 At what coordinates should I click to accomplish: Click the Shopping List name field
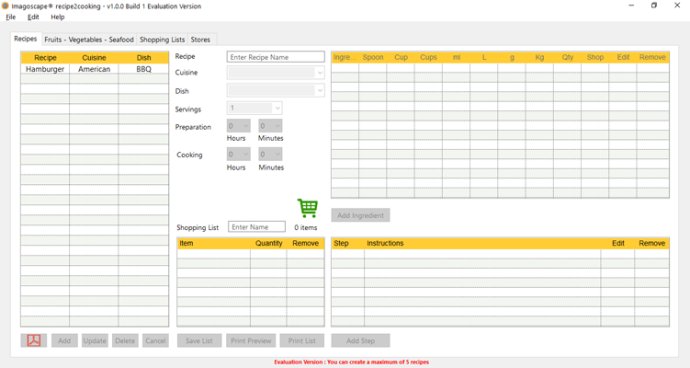coord(257,227)
